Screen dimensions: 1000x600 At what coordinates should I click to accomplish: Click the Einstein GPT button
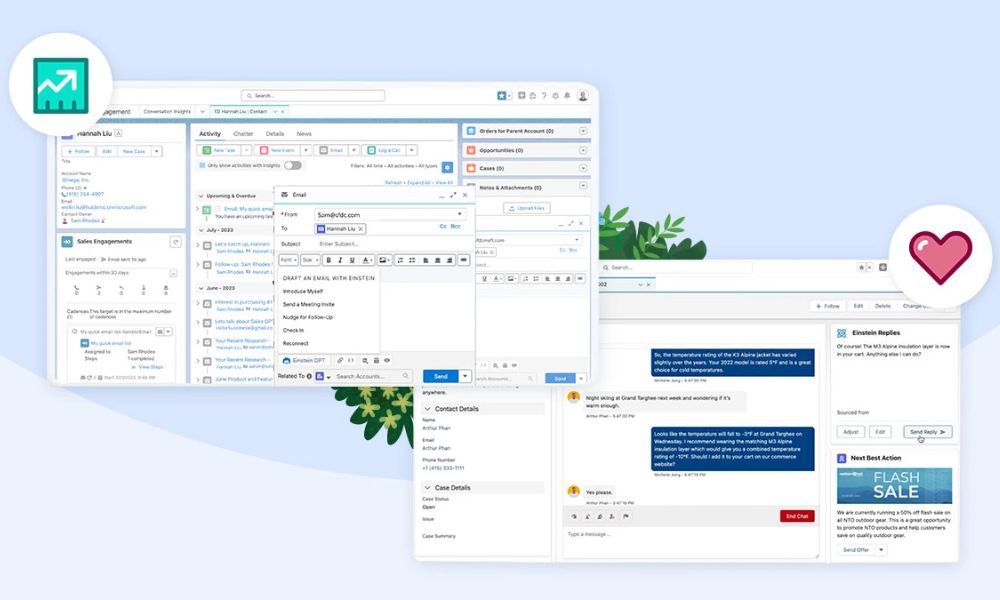click(x=304, y=360)
